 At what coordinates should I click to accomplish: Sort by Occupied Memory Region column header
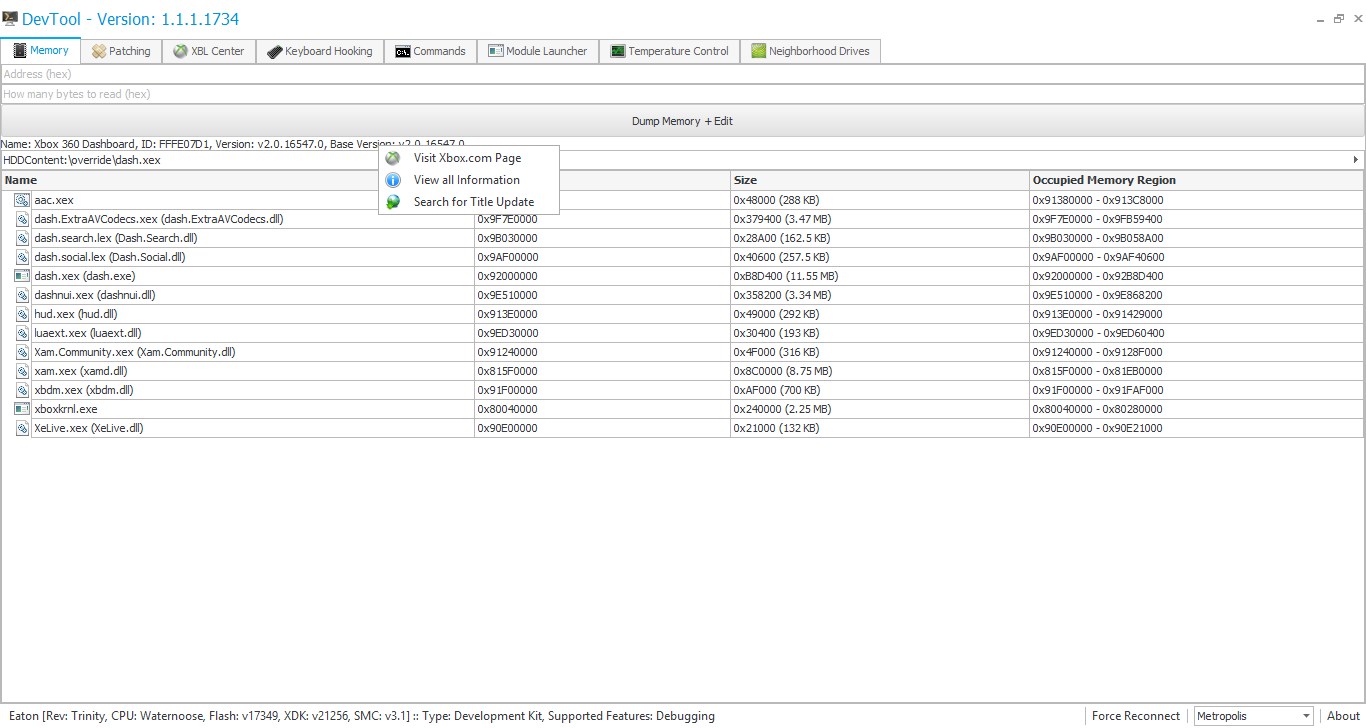(1196, 180)
